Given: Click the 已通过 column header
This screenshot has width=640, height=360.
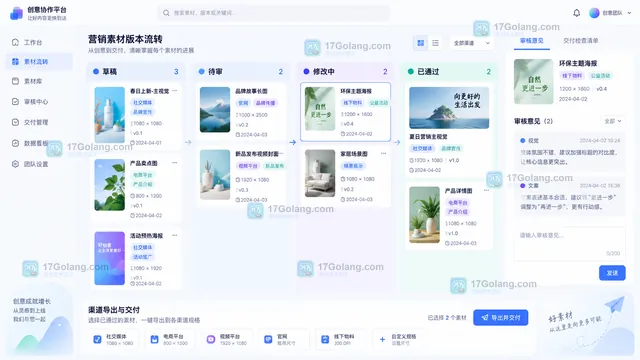Looking at the screenshot, I should coord(449,71).
